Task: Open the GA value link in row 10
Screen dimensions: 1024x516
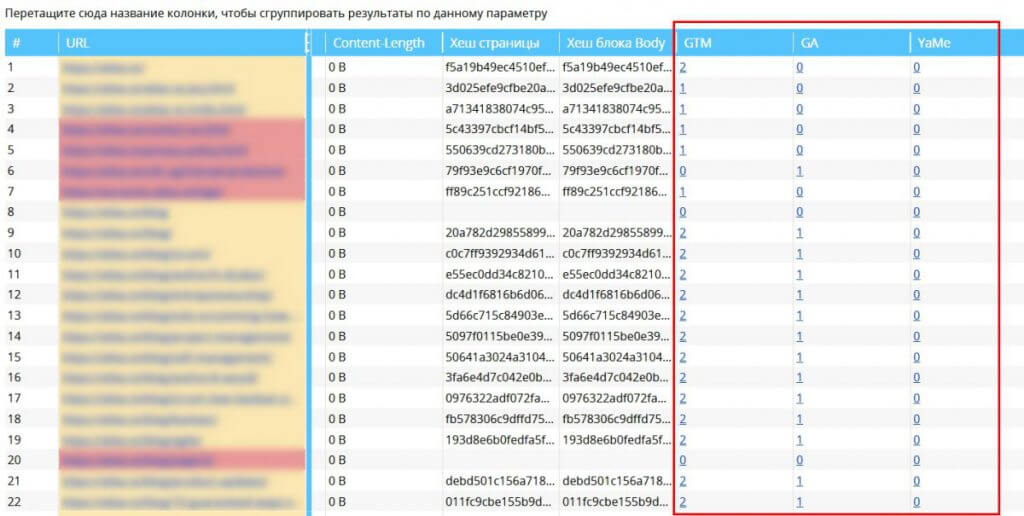Action: pos(800,253)
